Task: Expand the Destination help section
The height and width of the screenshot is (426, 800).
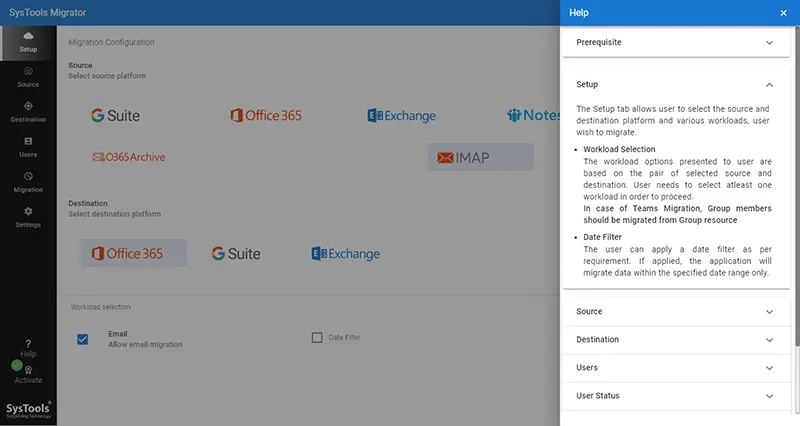Action: pyautogui.click(x=676, y=340)
